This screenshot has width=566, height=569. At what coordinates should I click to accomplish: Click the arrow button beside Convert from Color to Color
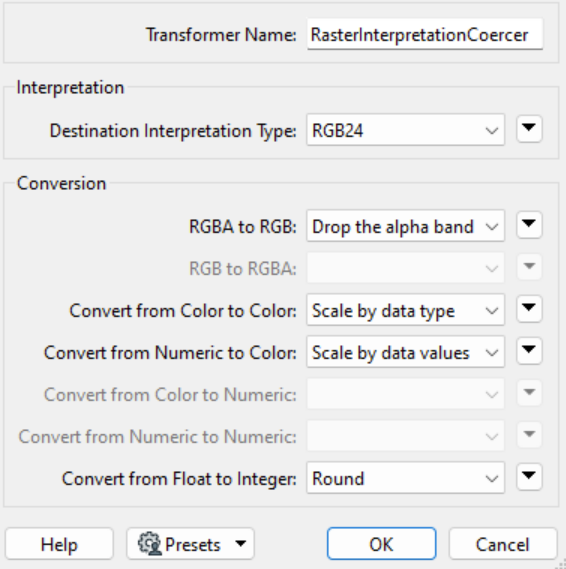[529, 309]
